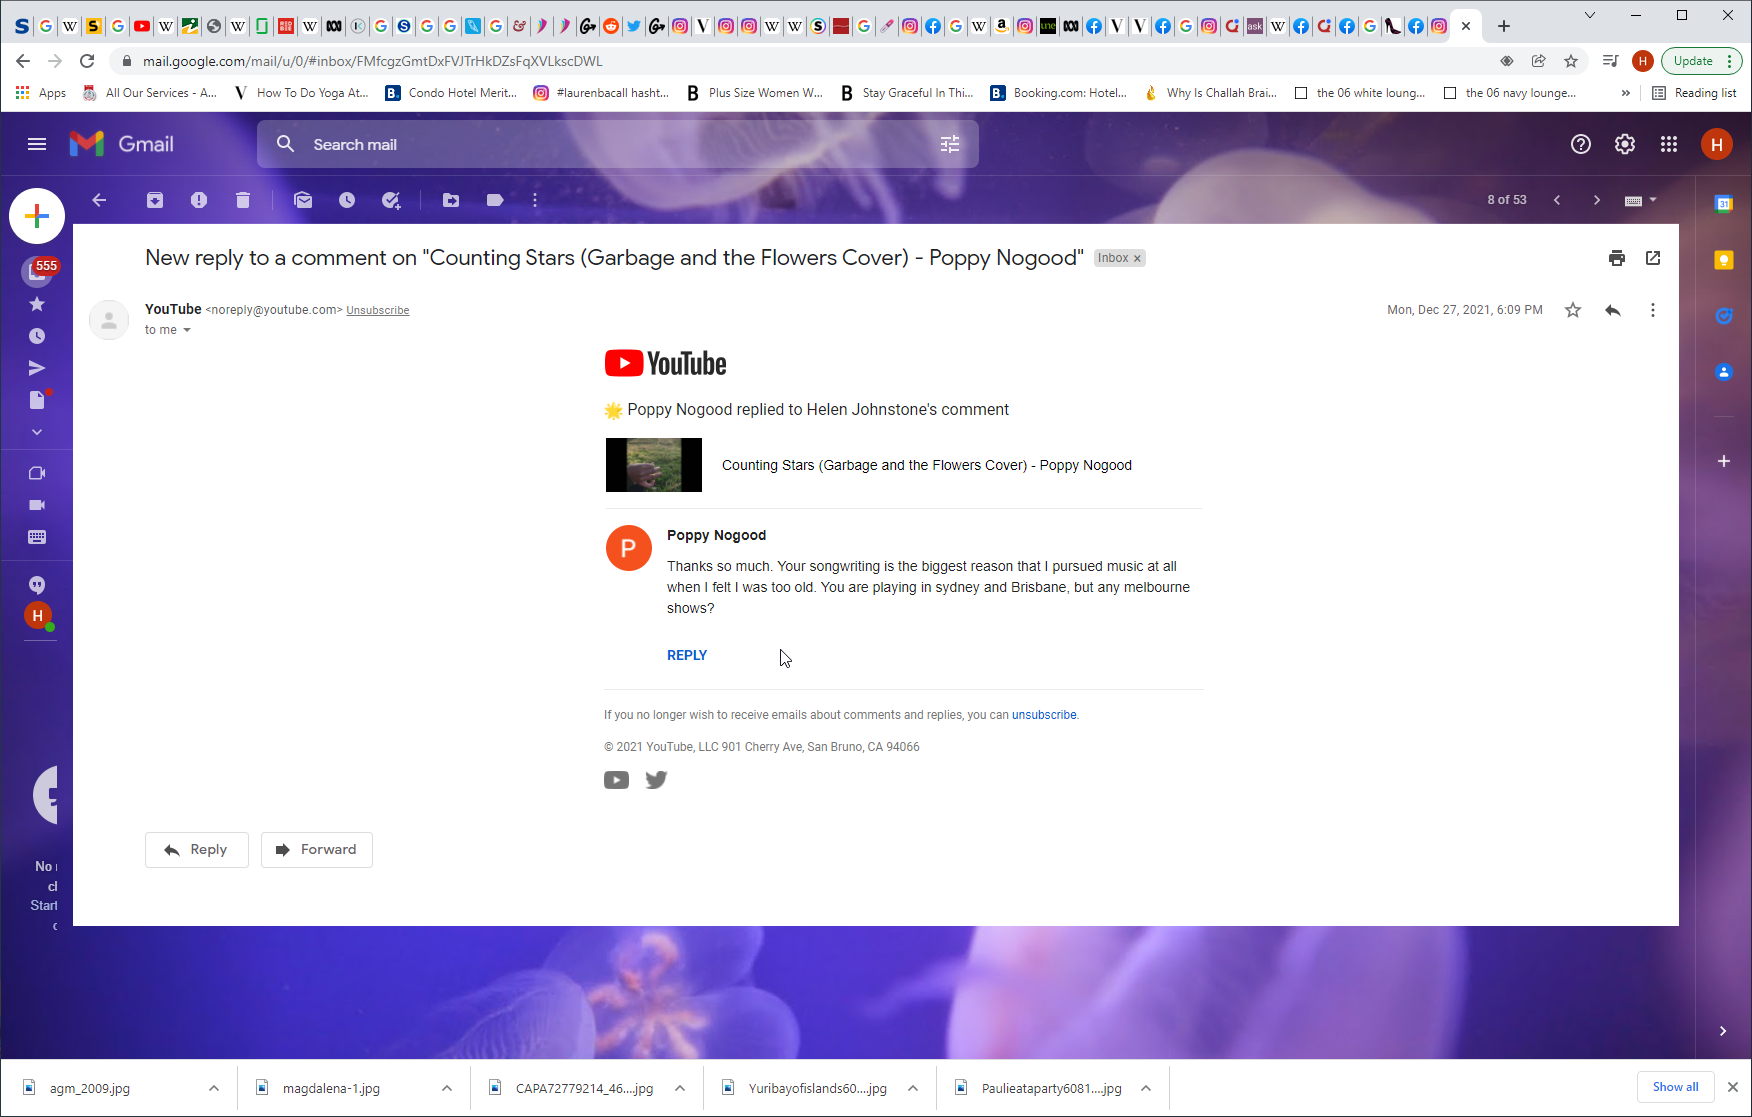Click the YouTube footer icon

pyautogui.click(x=616, y=780)
